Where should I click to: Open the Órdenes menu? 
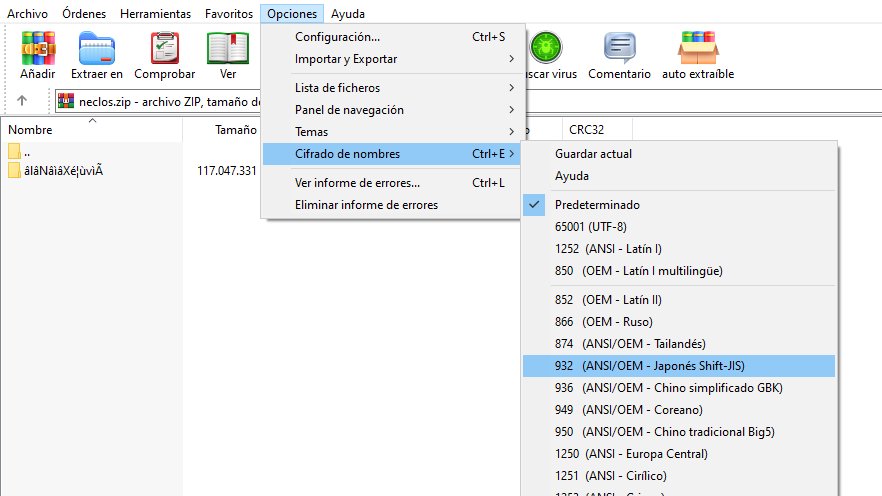(x=84, y=13)
